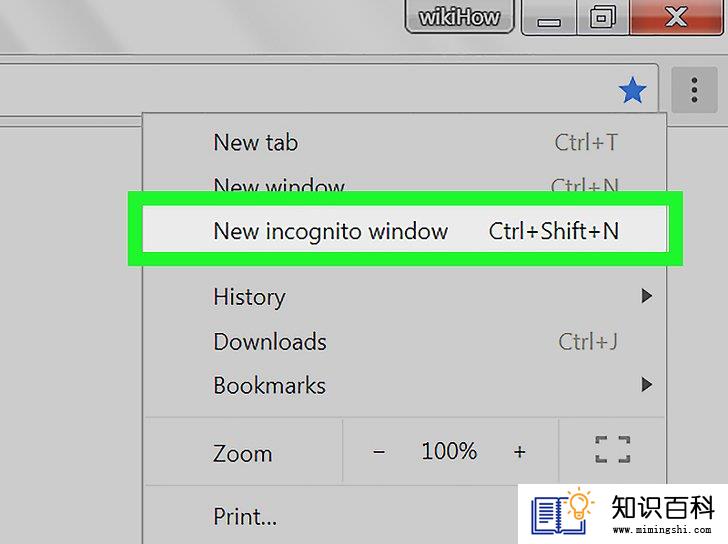Increase zoom with the plus button
The height and width of the screenshot is (544, 728).
pos(520,451)
